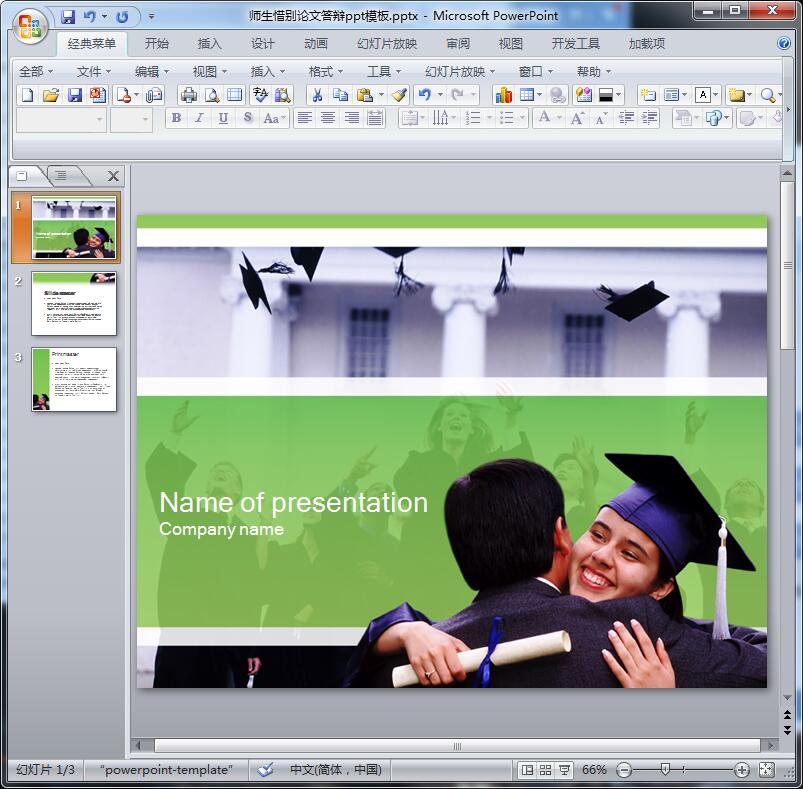The width and height of the screenshot is (803, 789).
Task: Open the 动画 ribbon tab
Action: click(315, 44)
